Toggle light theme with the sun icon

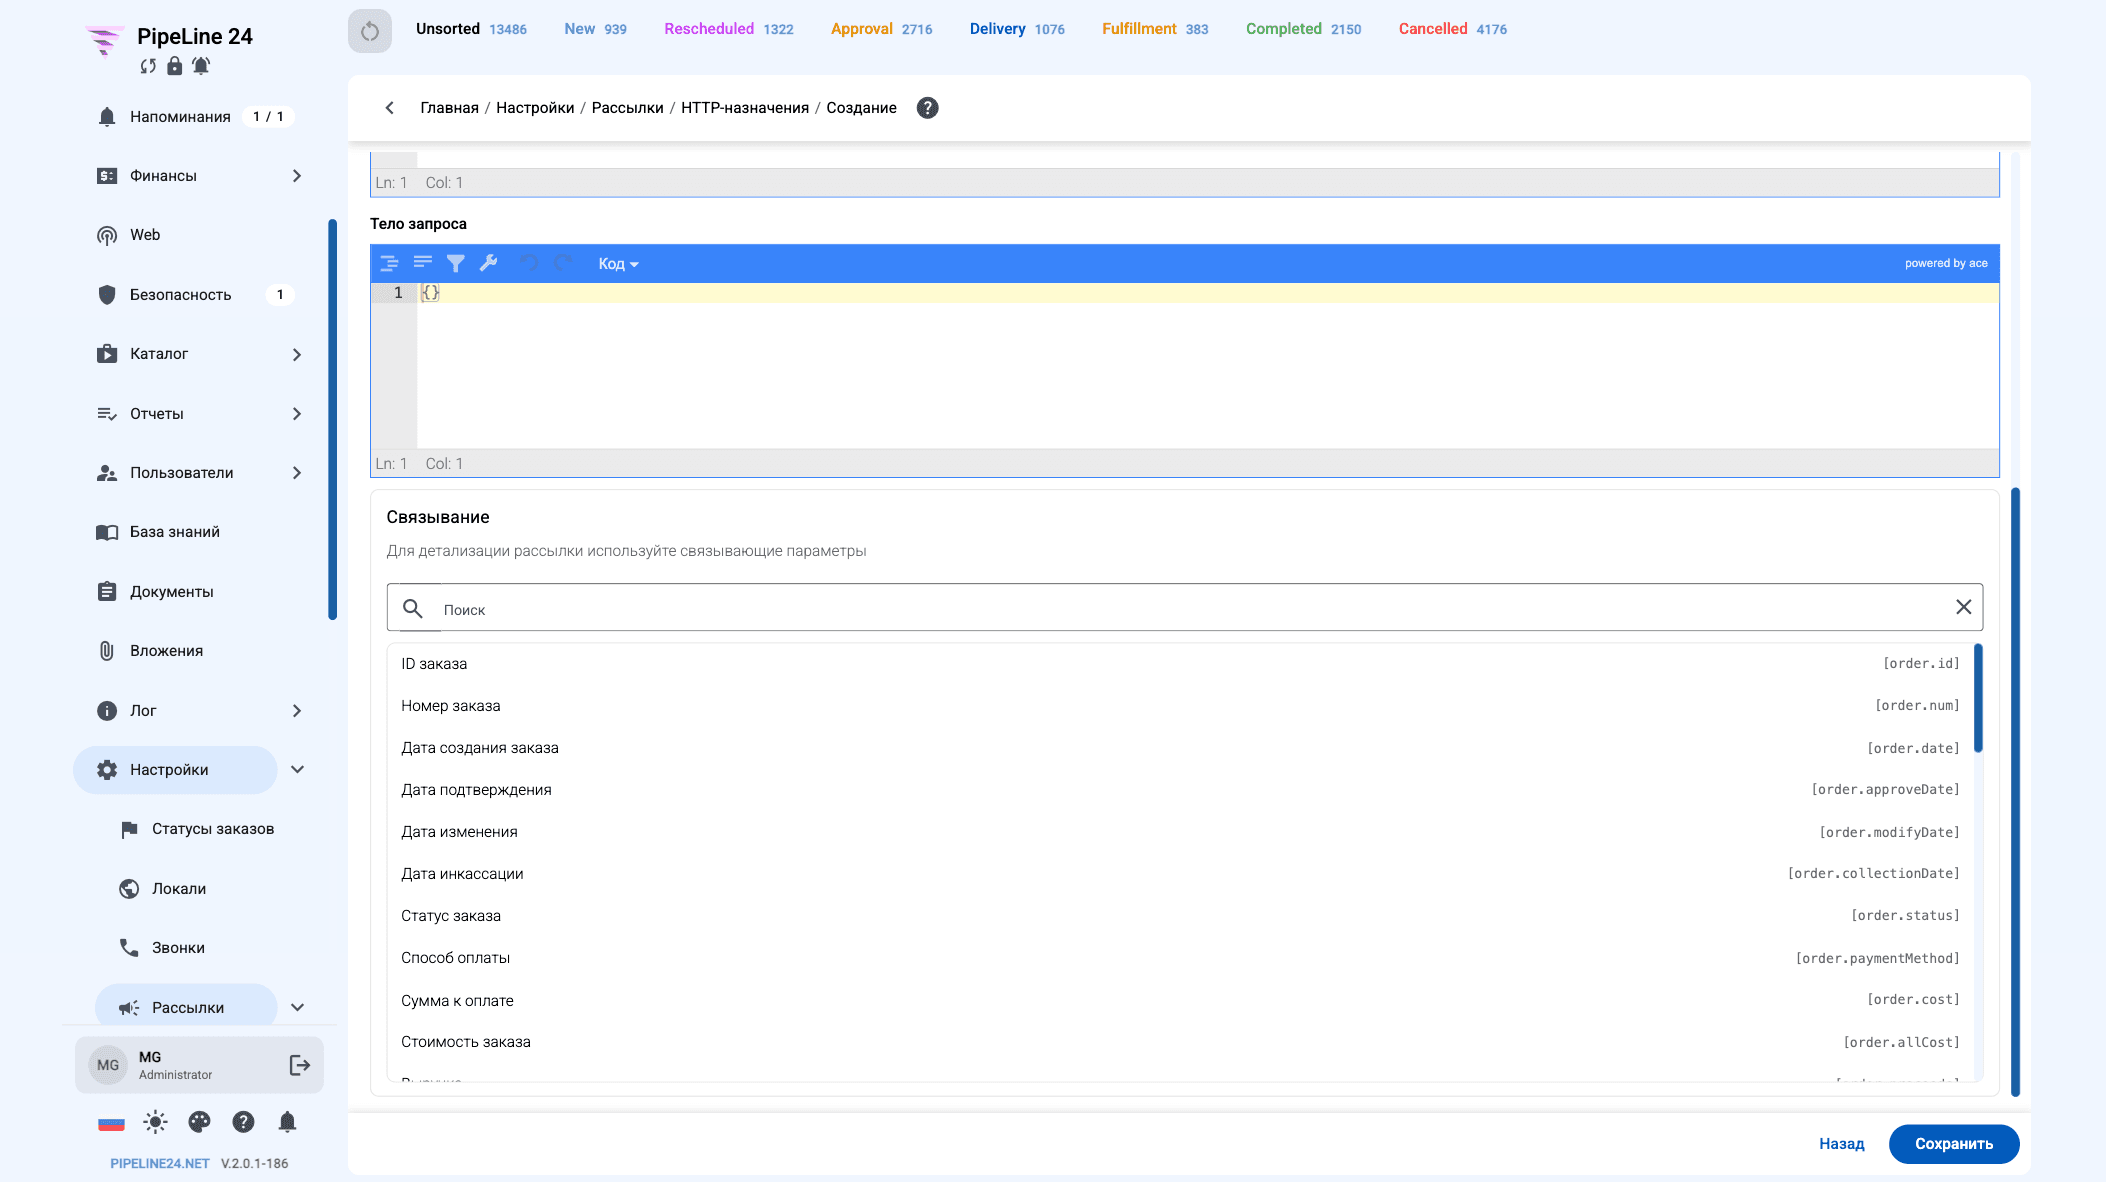click(x=155, y=1122)
